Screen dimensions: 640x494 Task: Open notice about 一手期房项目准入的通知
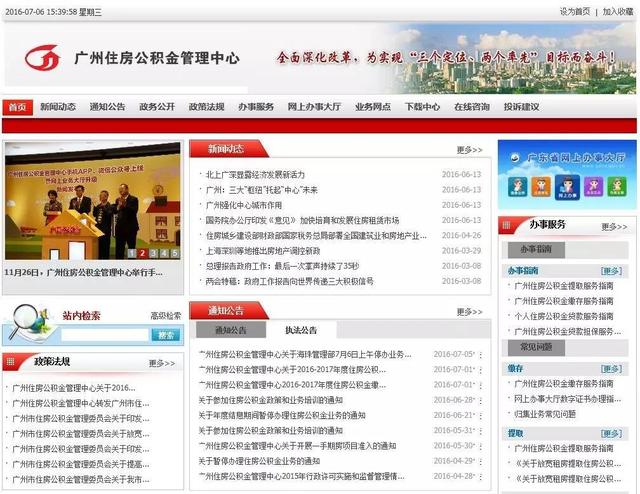coord(298,446)
